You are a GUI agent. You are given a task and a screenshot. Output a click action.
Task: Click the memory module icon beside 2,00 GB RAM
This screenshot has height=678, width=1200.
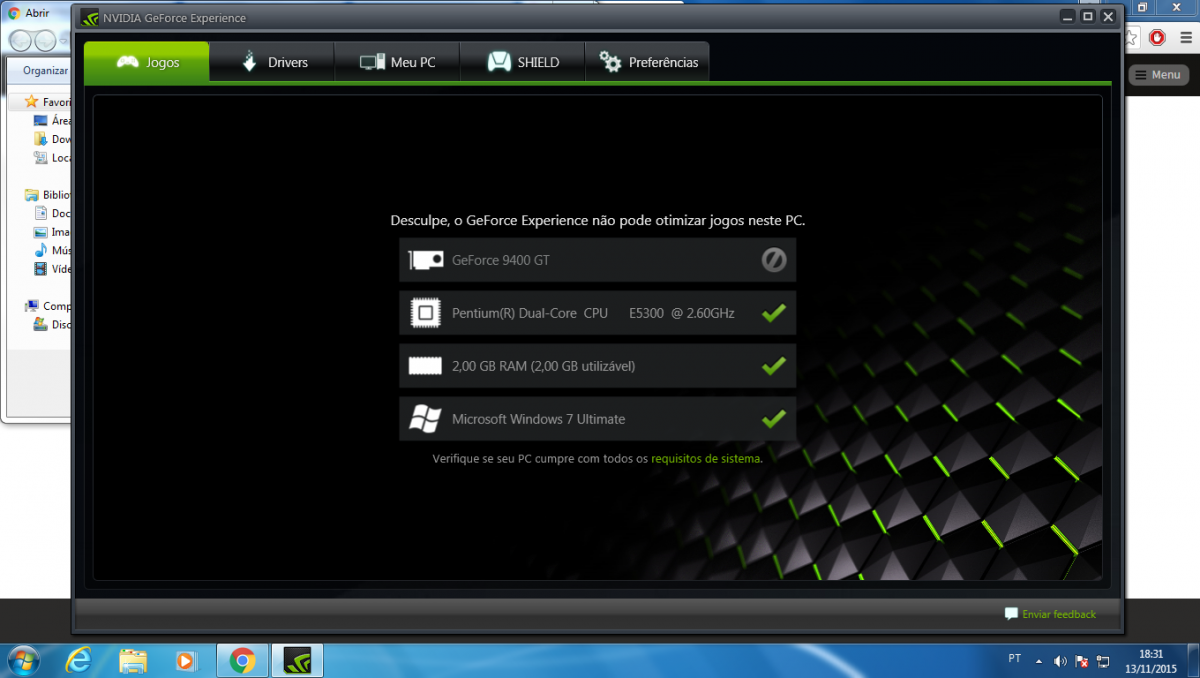[x=426, y=366]
